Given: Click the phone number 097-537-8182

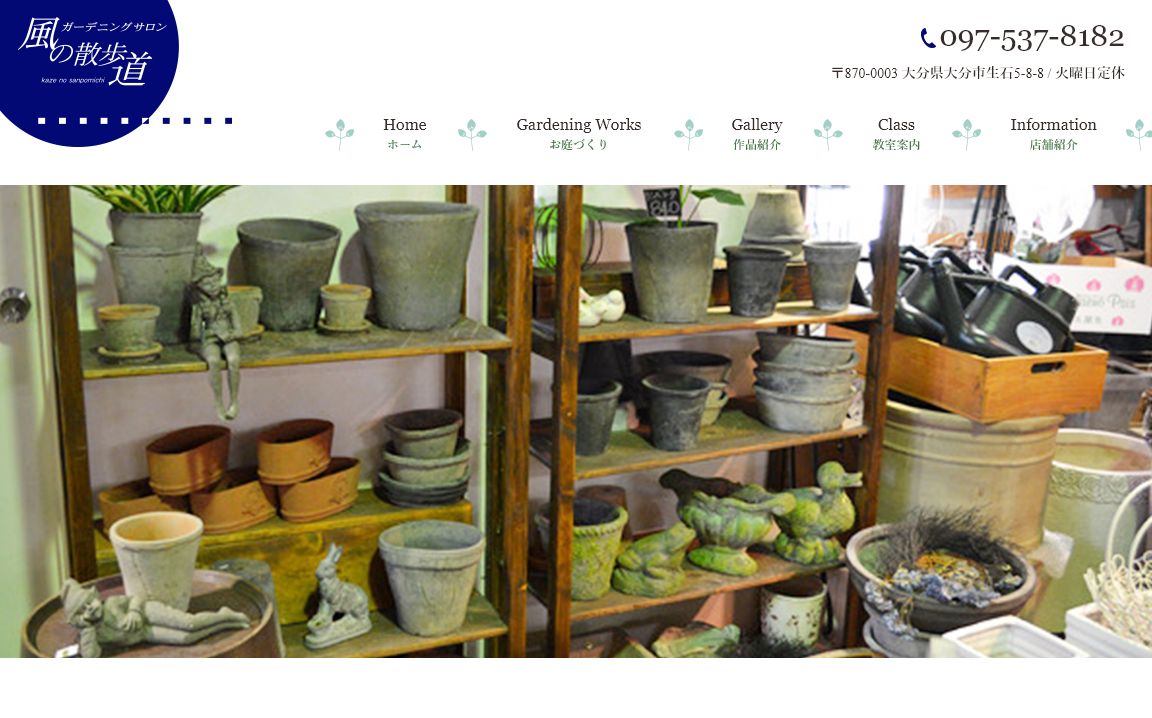Looking at the screenshot, I should (x=1032, y=37).
